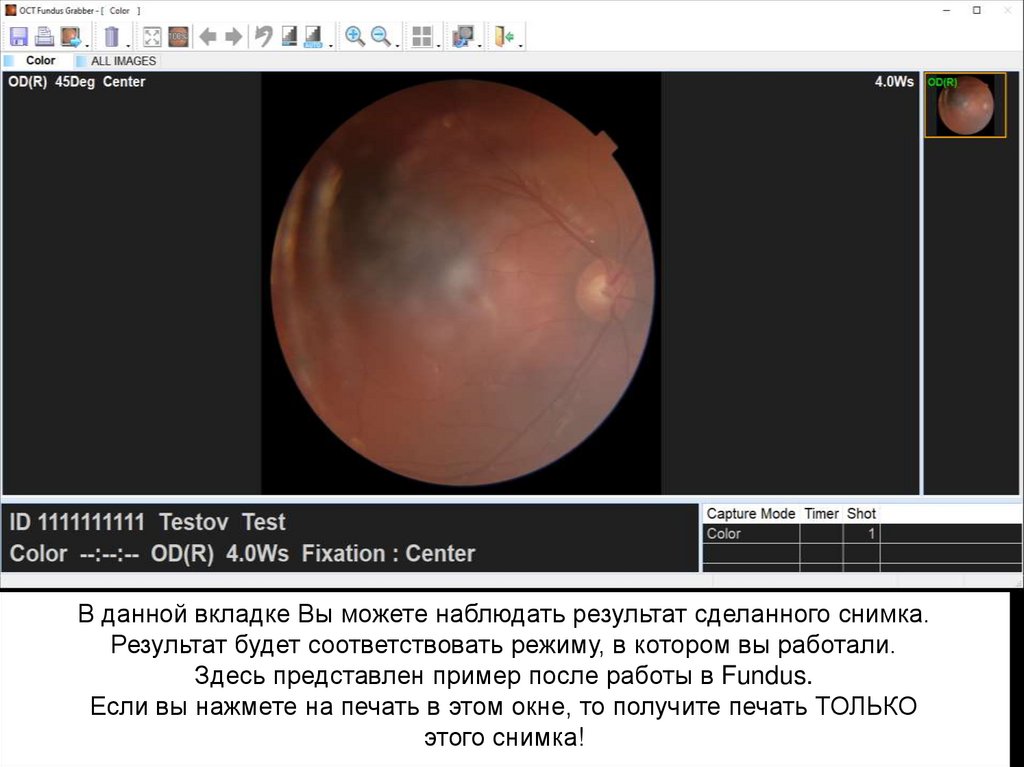Click the auto contrast adjustment icon
The image size is (1024, 767).
point(314,37)
